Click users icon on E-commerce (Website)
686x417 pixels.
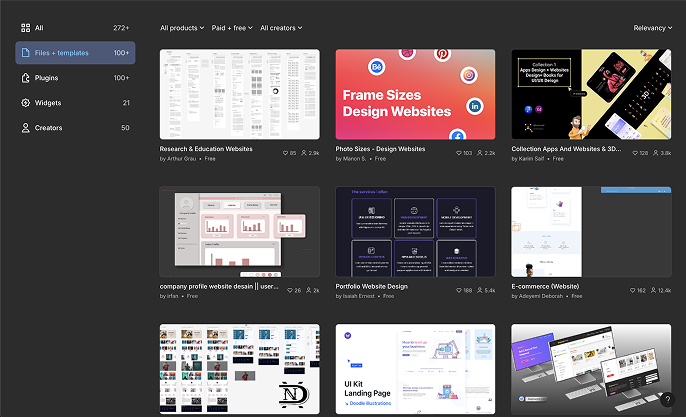pos(653,291)
